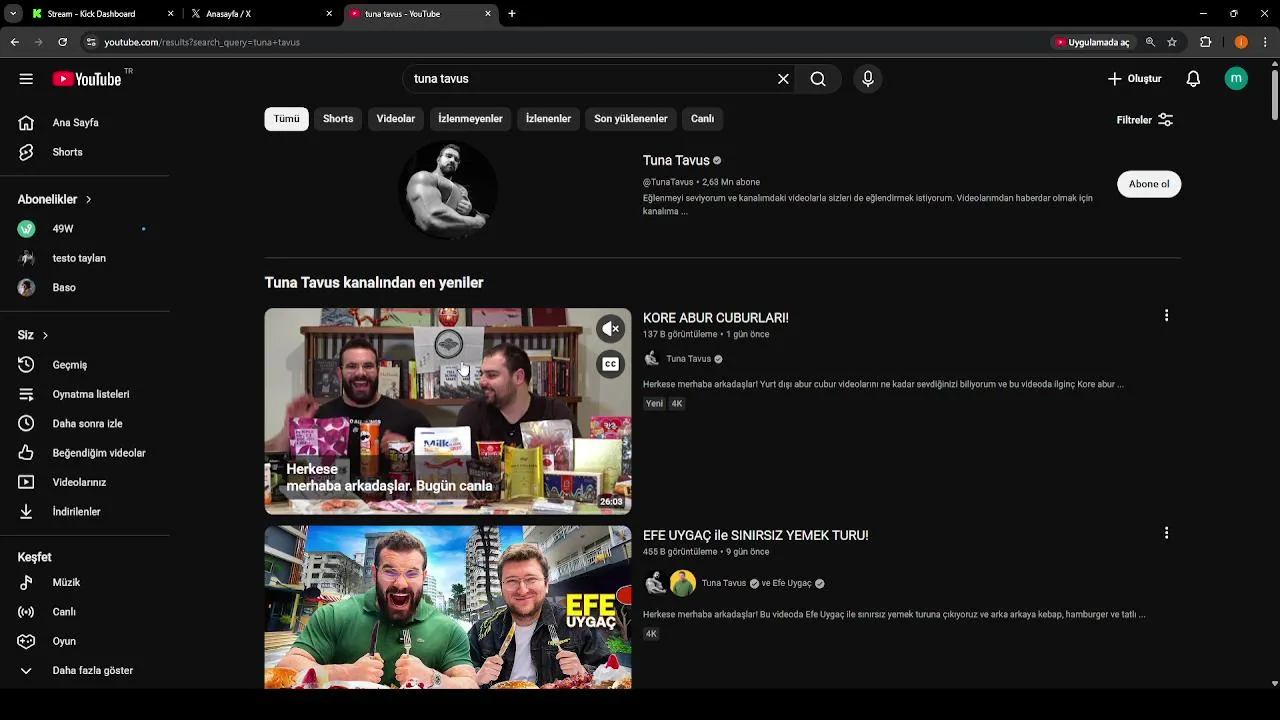
Task: Click the Oluştur create button
Action: [1134, 79]
